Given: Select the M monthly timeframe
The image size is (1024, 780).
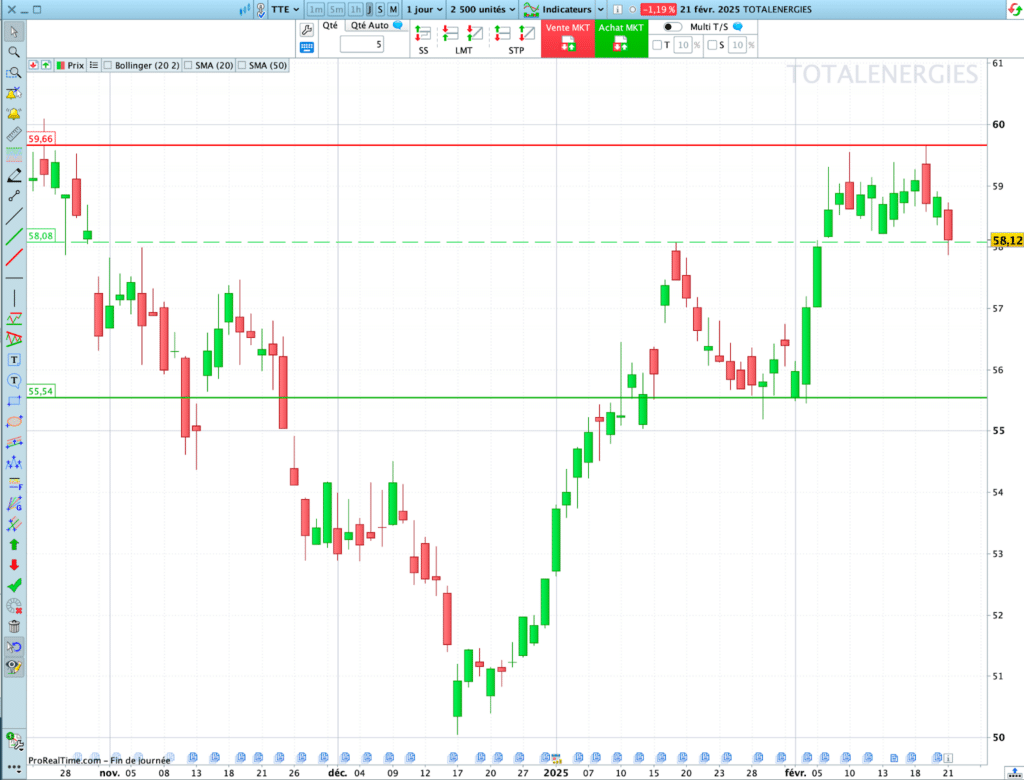Looking at the screenshot, I should point(393,9).
